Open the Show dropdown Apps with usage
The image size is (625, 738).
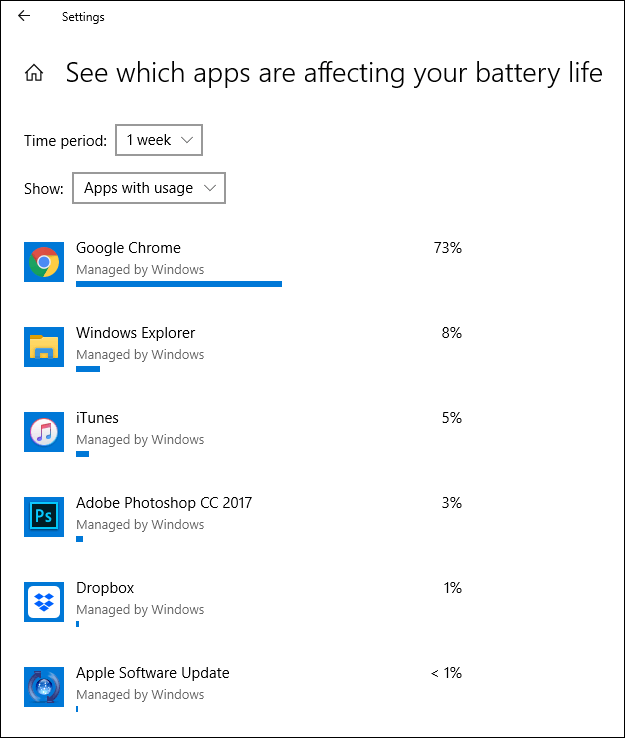point(149,188)
